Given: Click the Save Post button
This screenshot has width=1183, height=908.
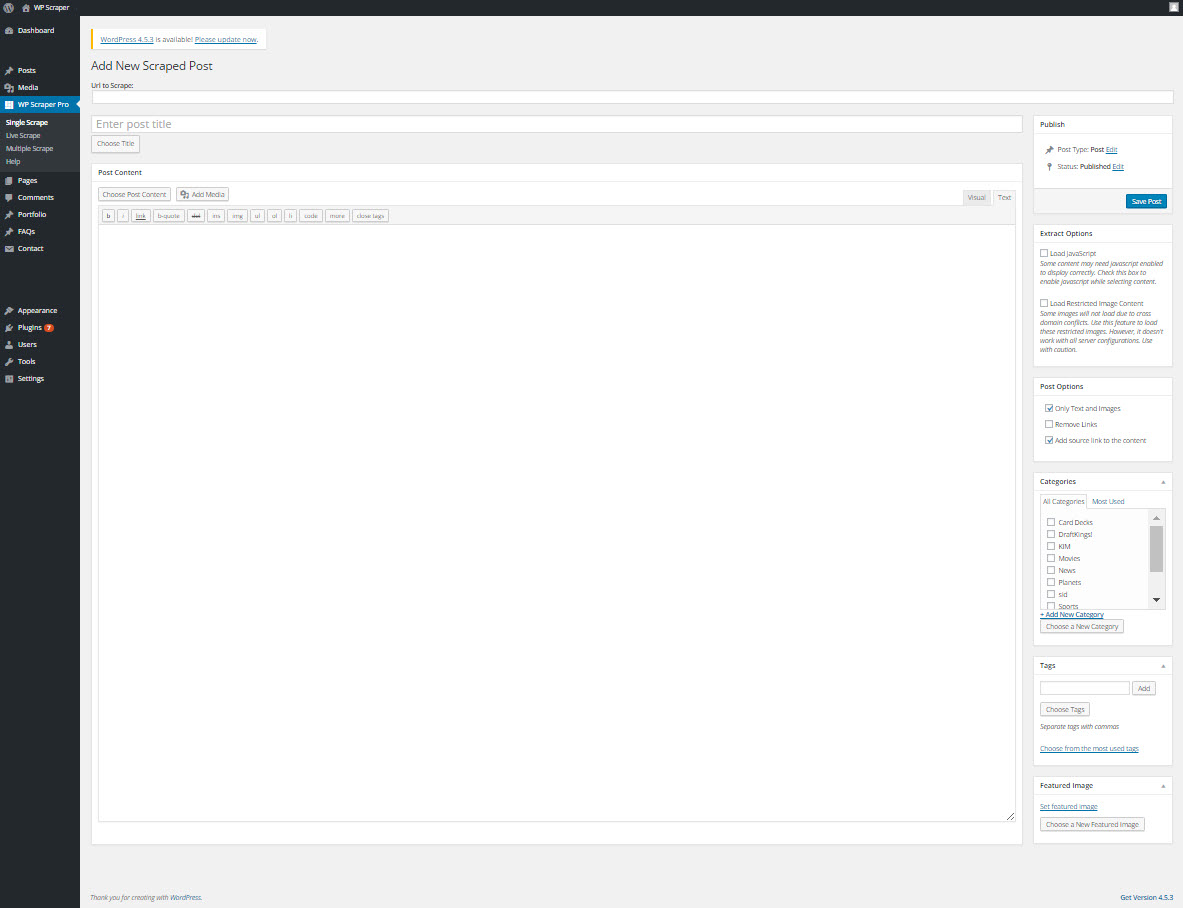Looking at the screenshot, I should [1146, 201].
